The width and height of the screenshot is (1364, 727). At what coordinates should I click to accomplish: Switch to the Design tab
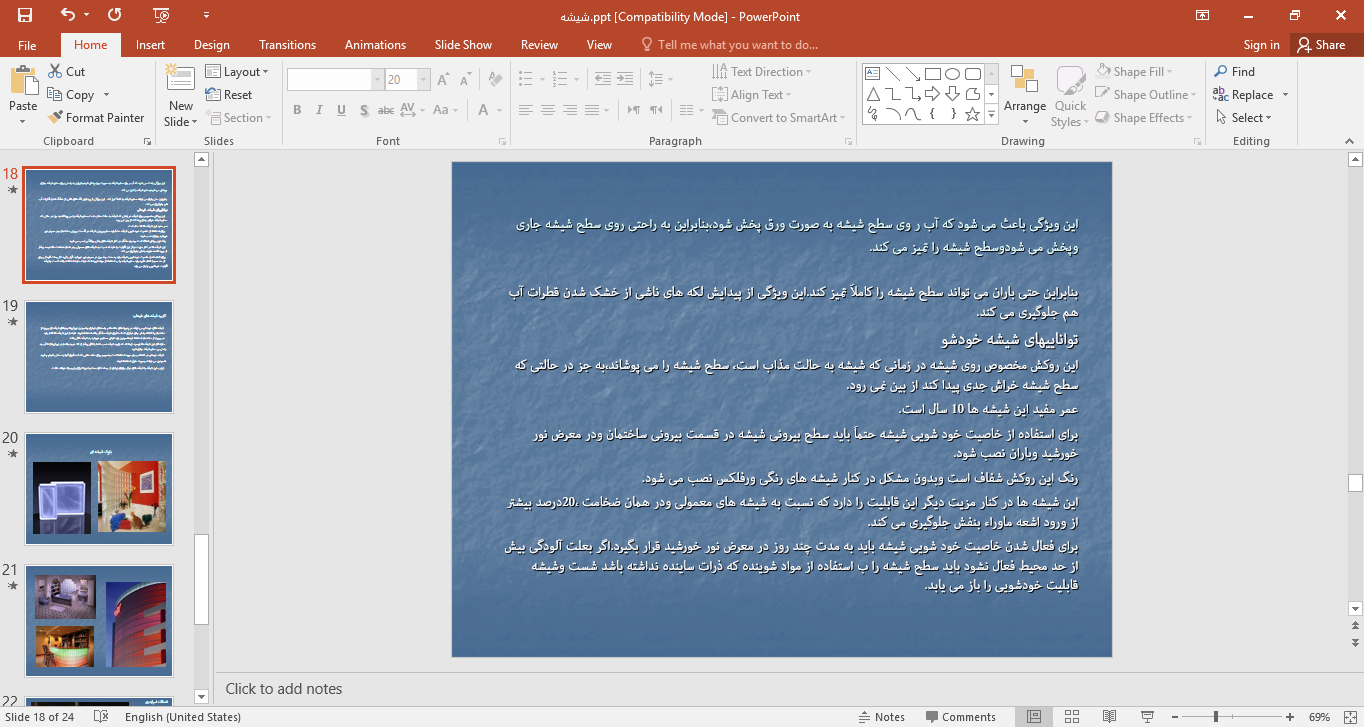211,45
